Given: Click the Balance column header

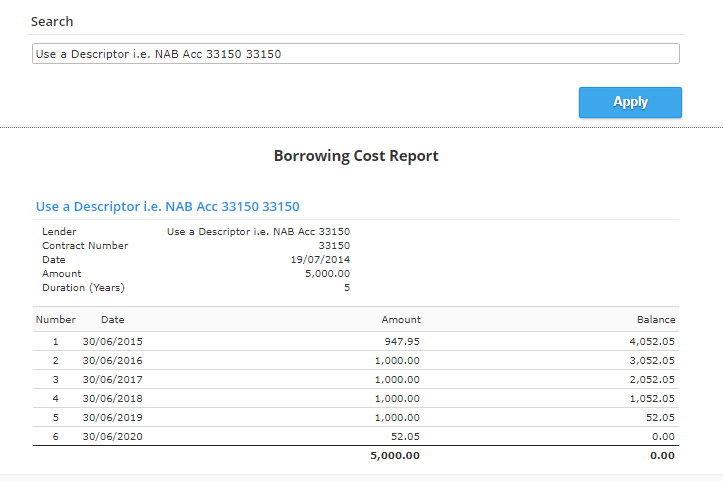Looking at the screenshot, I should (x=656, y=319).
